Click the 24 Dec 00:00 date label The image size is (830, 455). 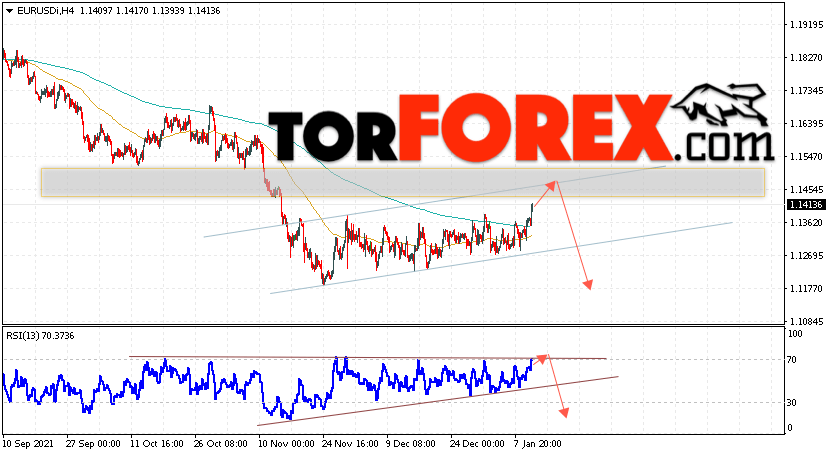click(x=477, y=443)
